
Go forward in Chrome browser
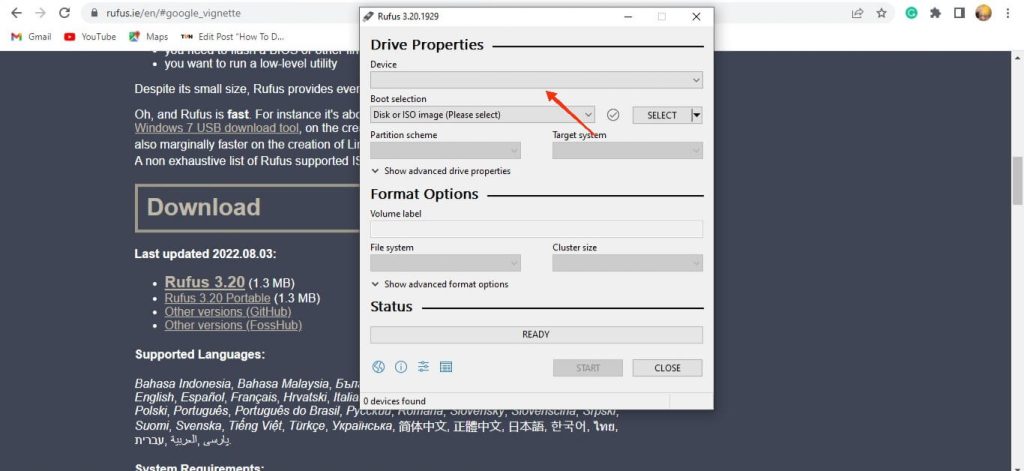coord(40,13)
